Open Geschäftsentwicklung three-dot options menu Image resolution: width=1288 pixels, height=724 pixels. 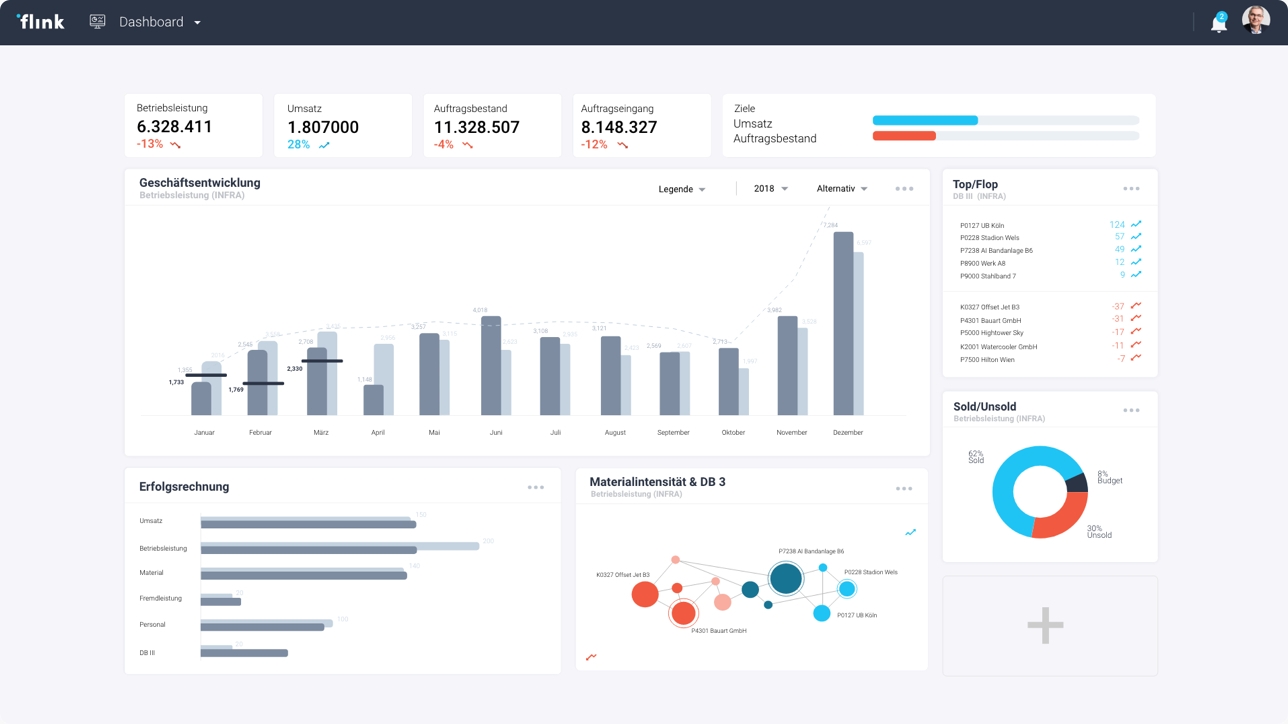pos(904,189)
